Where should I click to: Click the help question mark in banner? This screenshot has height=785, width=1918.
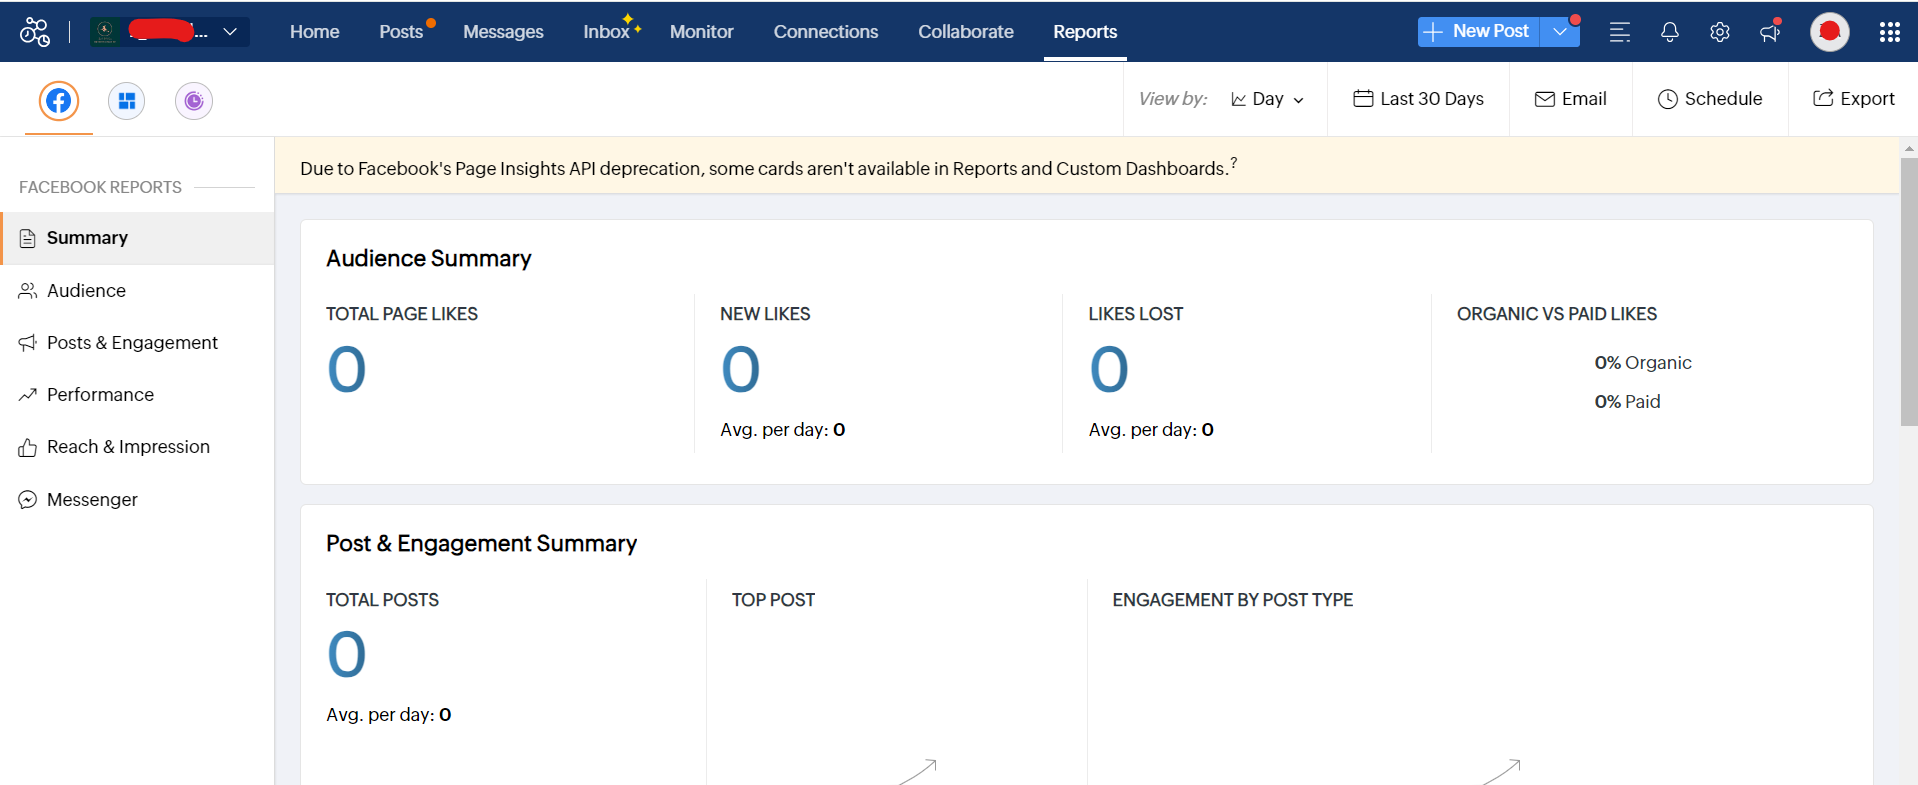[x=1234, y=162]
